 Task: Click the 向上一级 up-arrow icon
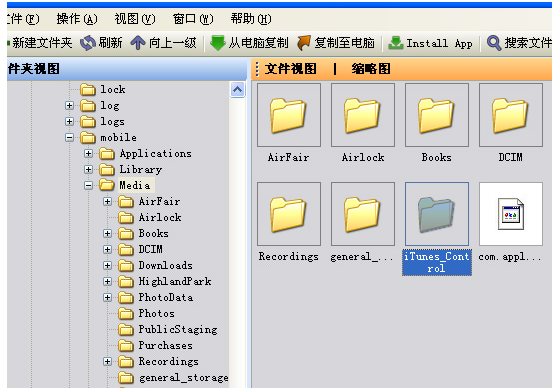point(138,43)
